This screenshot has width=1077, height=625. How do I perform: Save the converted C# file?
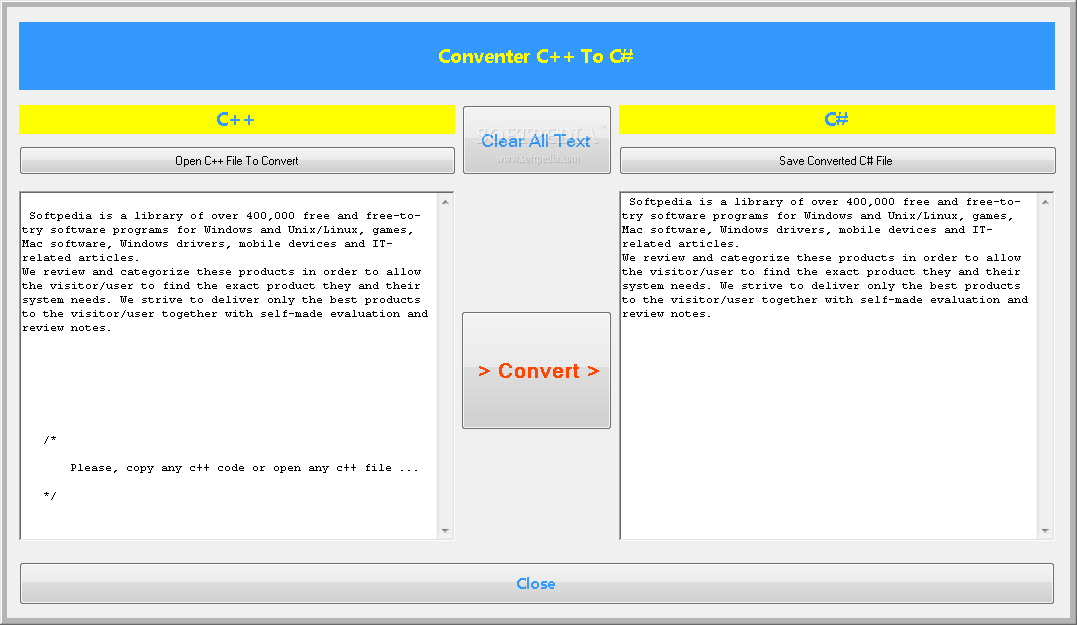coord(837,161)
